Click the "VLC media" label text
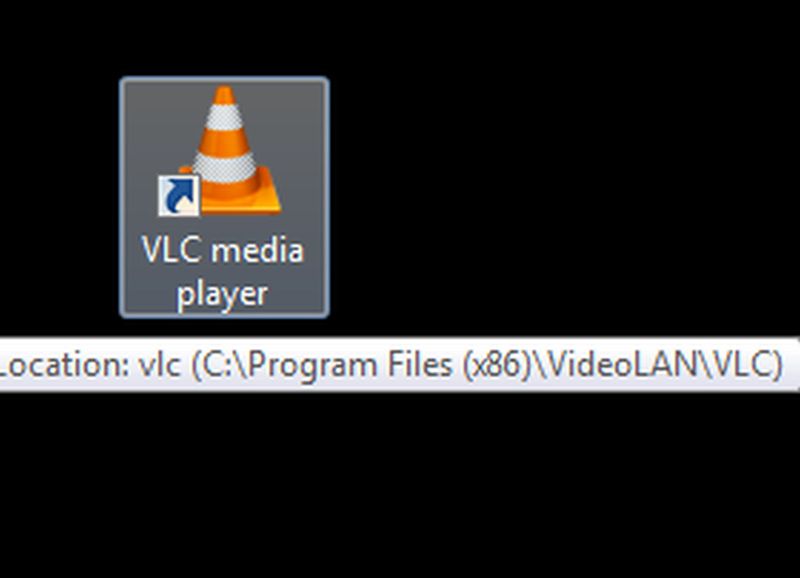800x578 pixels. tap(222, 250)
